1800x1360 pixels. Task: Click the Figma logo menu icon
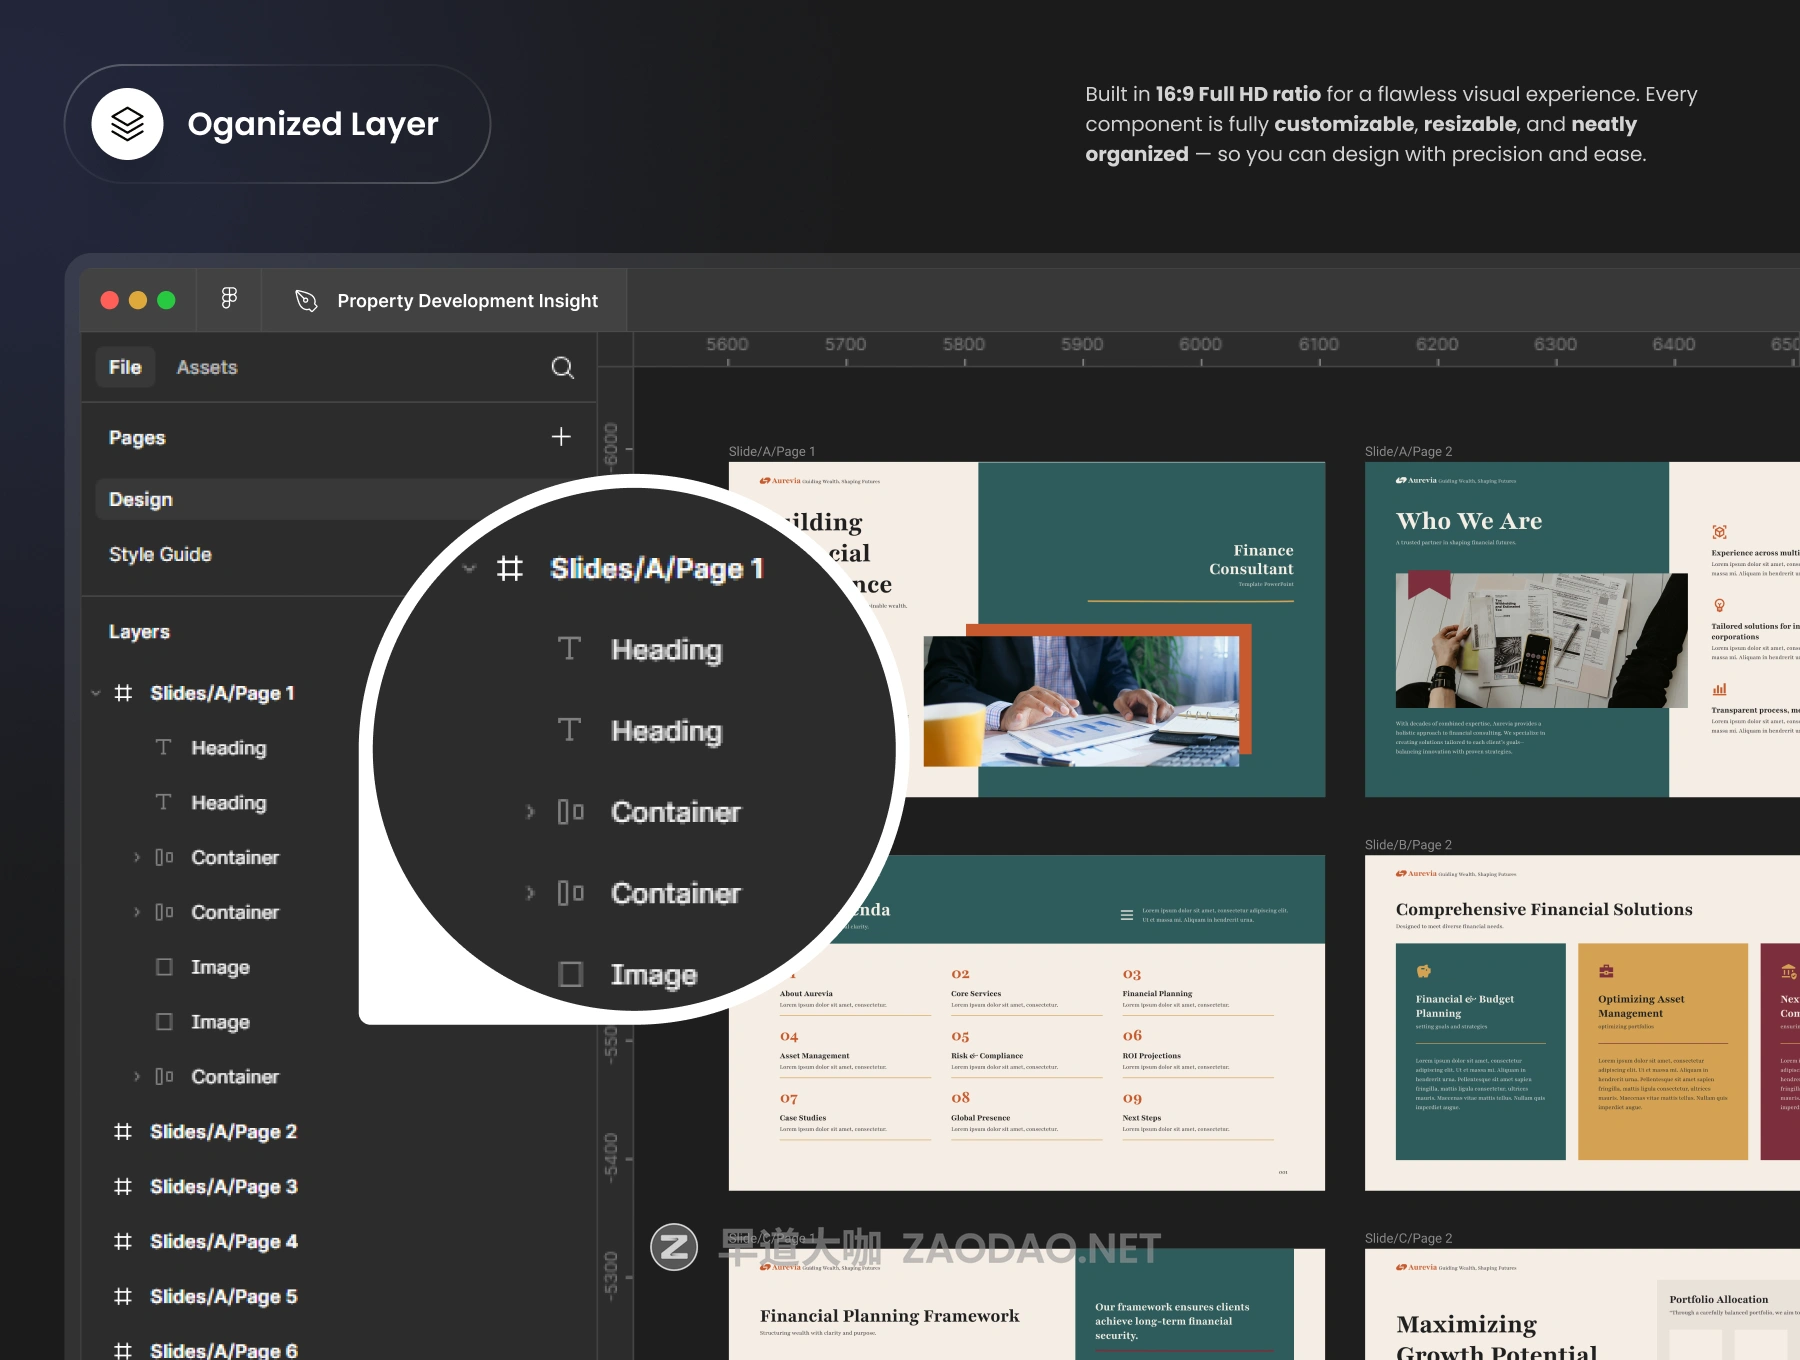[229, 299]
